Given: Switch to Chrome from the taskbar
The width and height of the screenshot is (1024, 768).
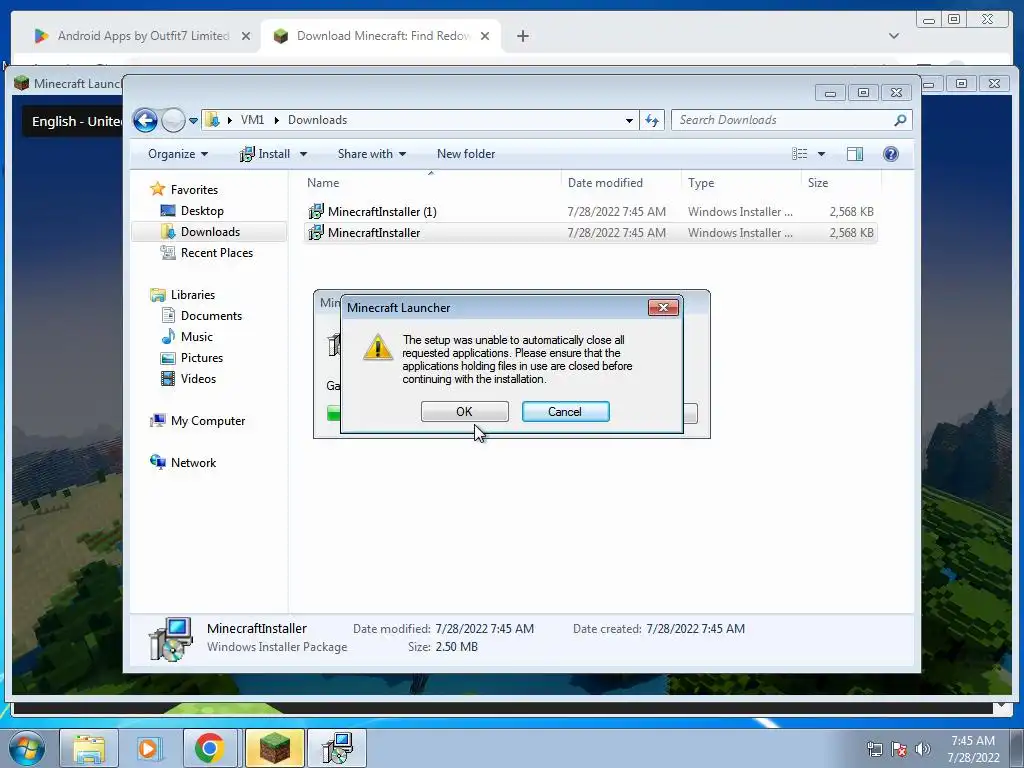Looking at the screenshot, I should pyautogui.click(x=210, y=748).
